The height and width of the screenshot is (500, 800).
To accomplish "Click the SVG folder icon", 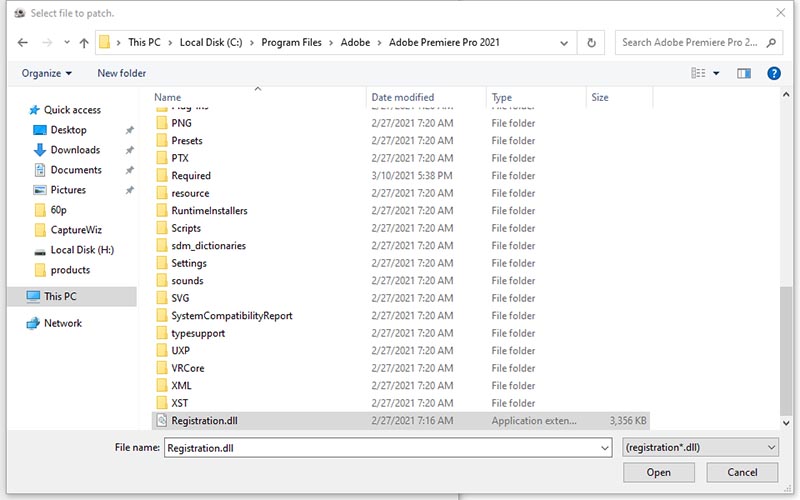I will (162, 298).
